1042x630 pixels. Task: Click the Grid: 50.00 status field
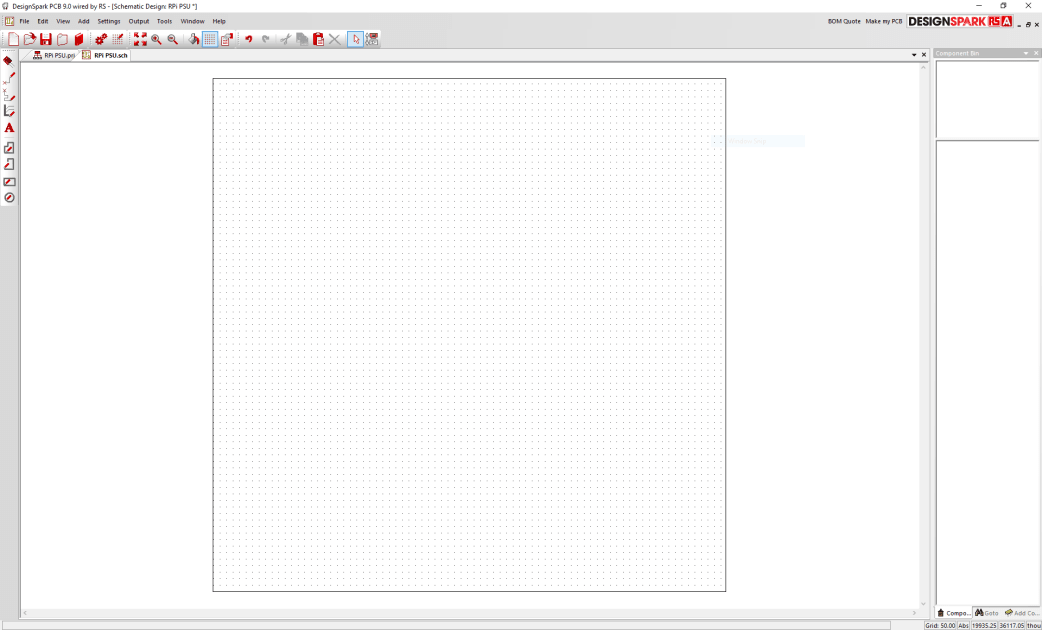940,625
